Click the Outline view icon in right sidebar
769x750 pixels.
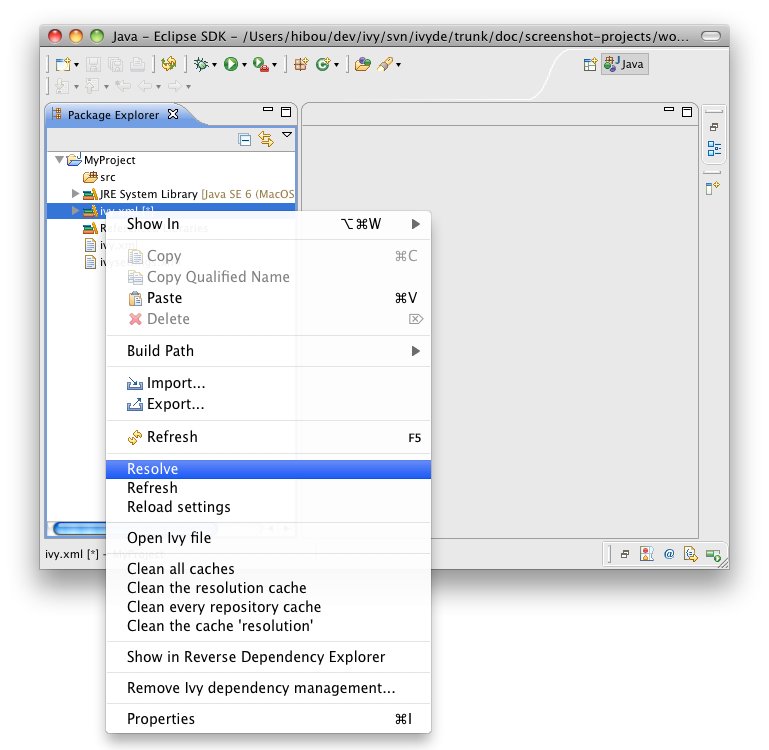[714, 149]
